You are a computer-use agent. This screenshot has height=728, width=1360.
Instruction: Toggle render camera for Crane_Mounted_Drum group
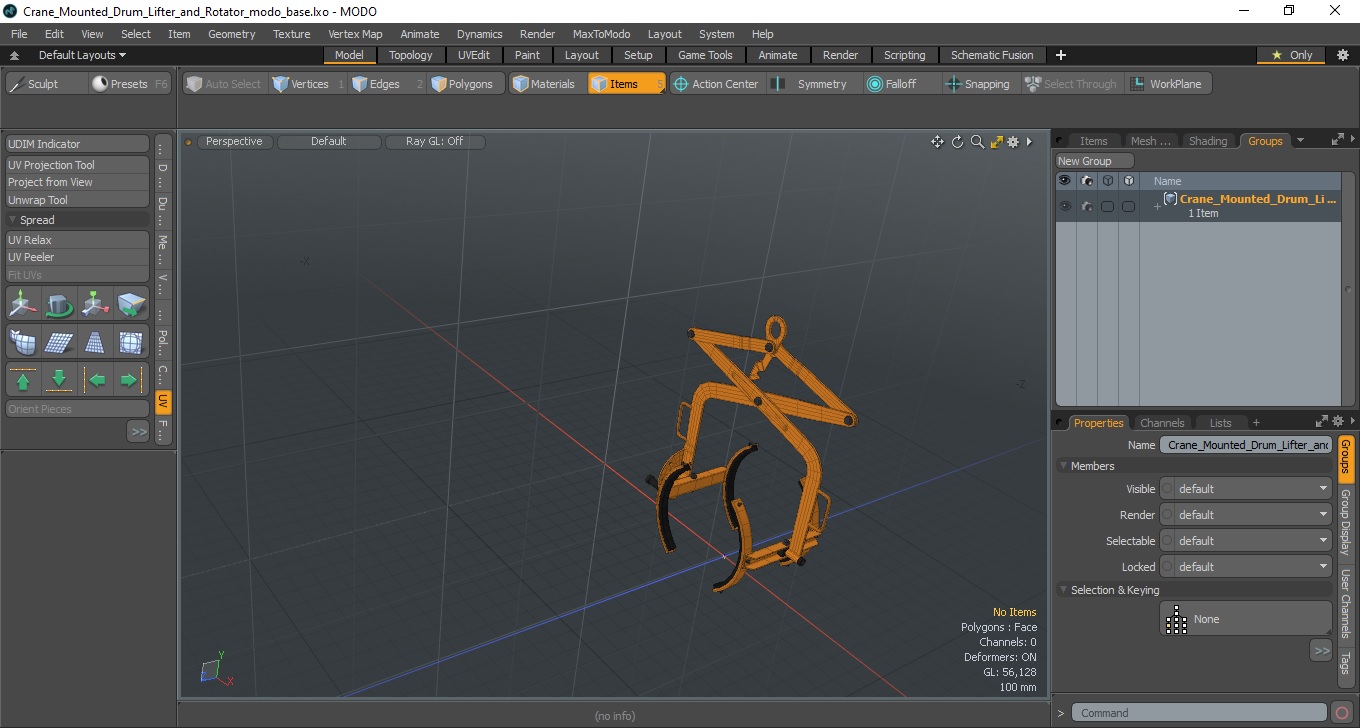point(1087,206)
